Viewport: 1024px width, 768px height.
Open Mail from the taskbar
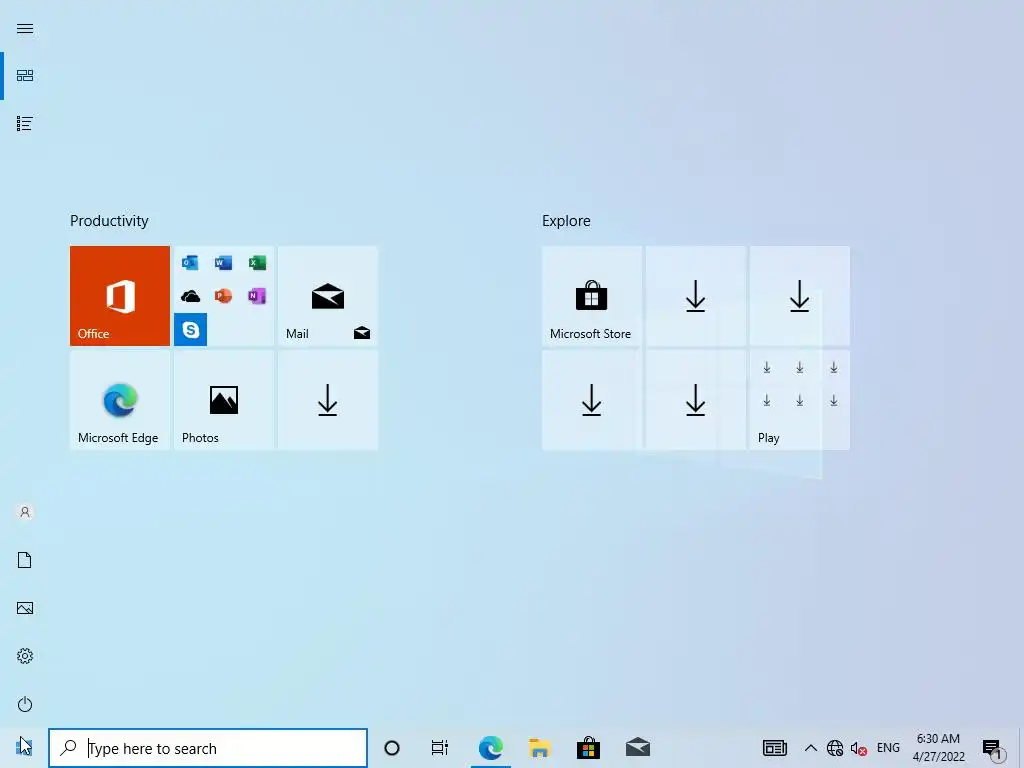tap(638, 748)
